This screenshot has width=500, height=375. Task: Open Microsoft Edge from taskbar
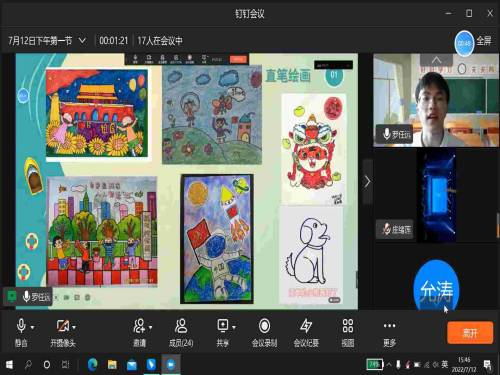92,365
